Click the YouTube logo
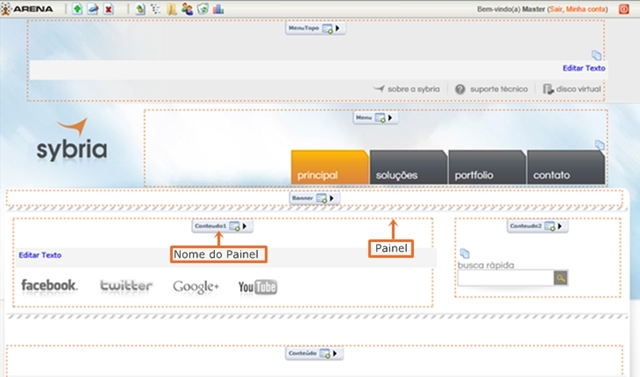Image resolution: width=640 pixels, height=377 pixels. (258, 287)
